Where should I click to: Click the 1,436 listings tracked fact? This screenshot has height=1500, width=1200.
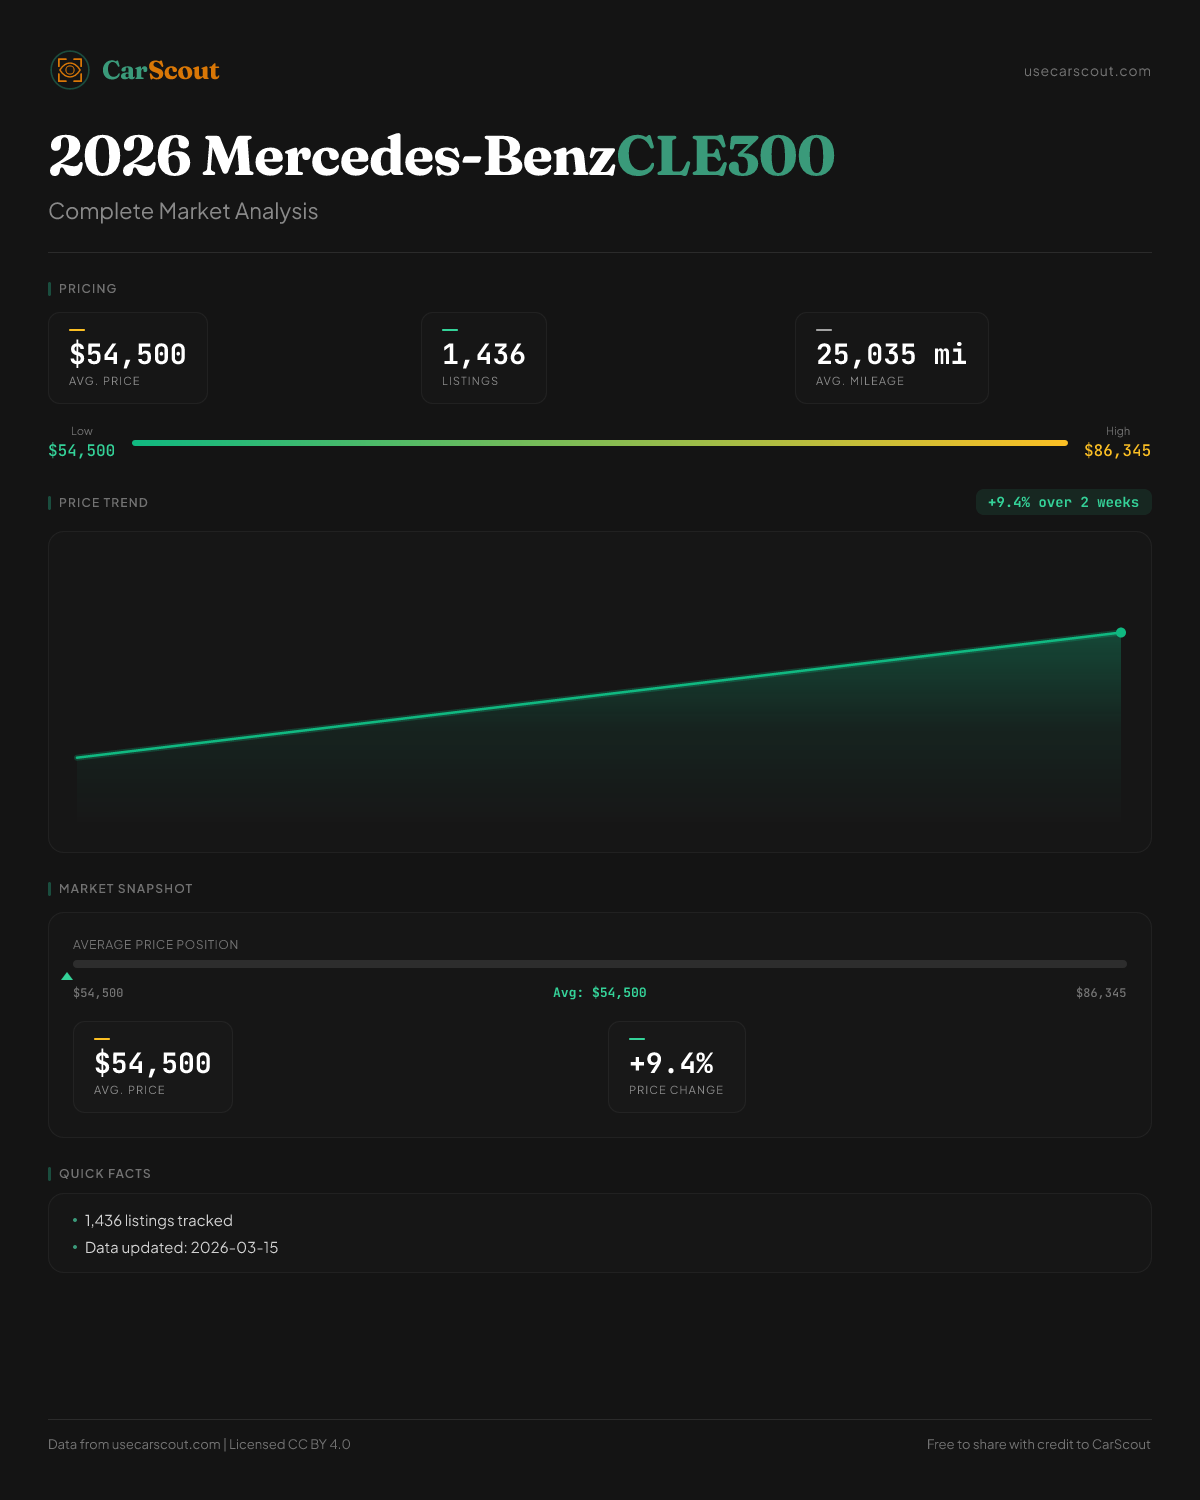pos(158,1220)
